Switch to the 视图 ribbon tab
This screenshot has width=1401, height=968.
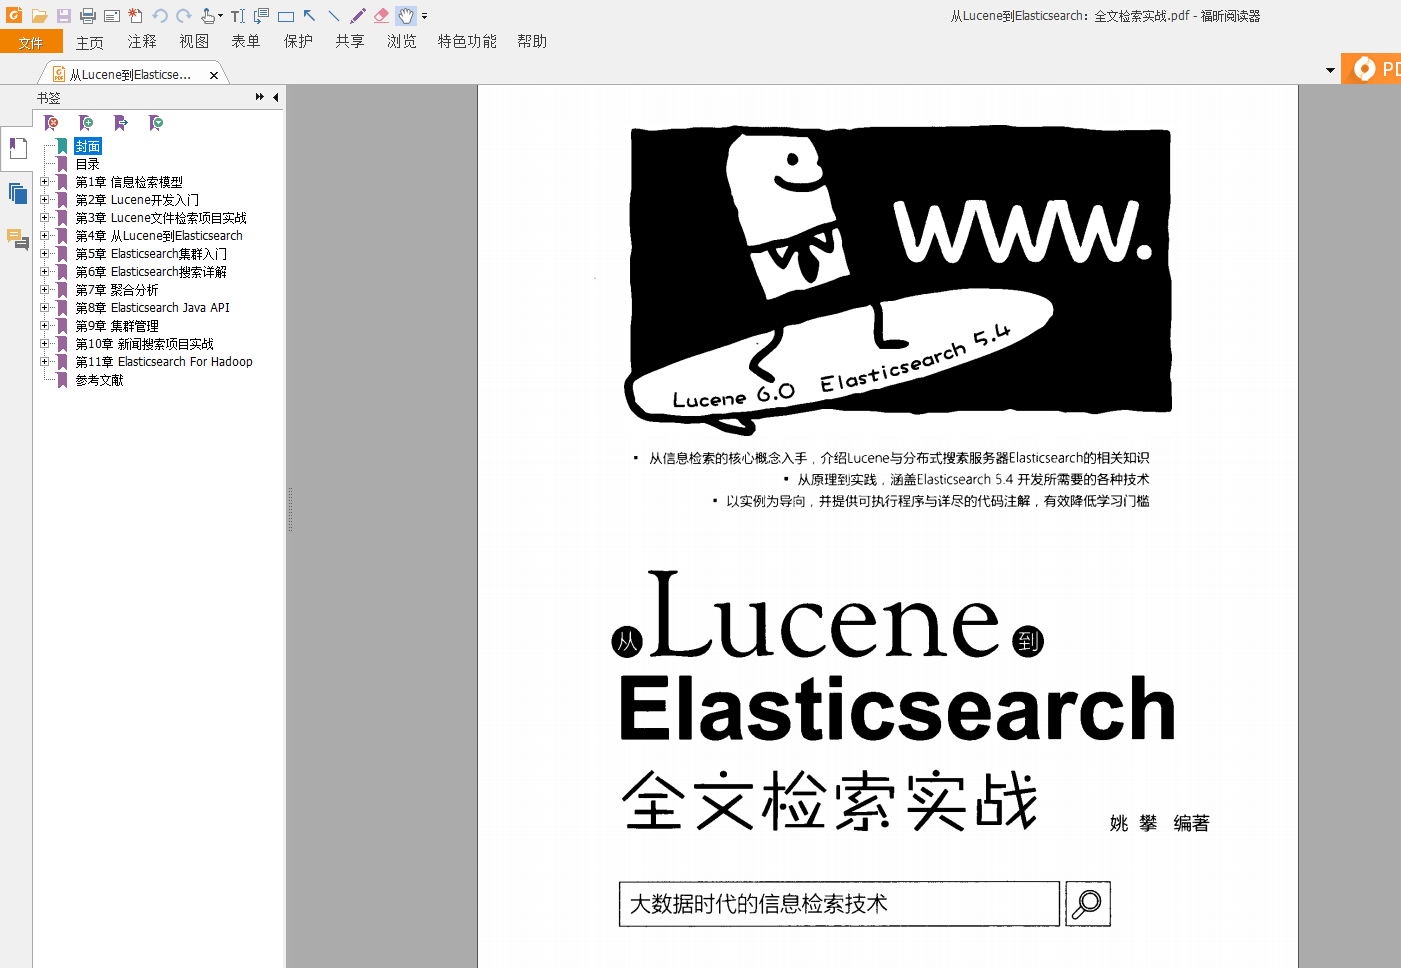pyautogui.click(x=194, y=42)
